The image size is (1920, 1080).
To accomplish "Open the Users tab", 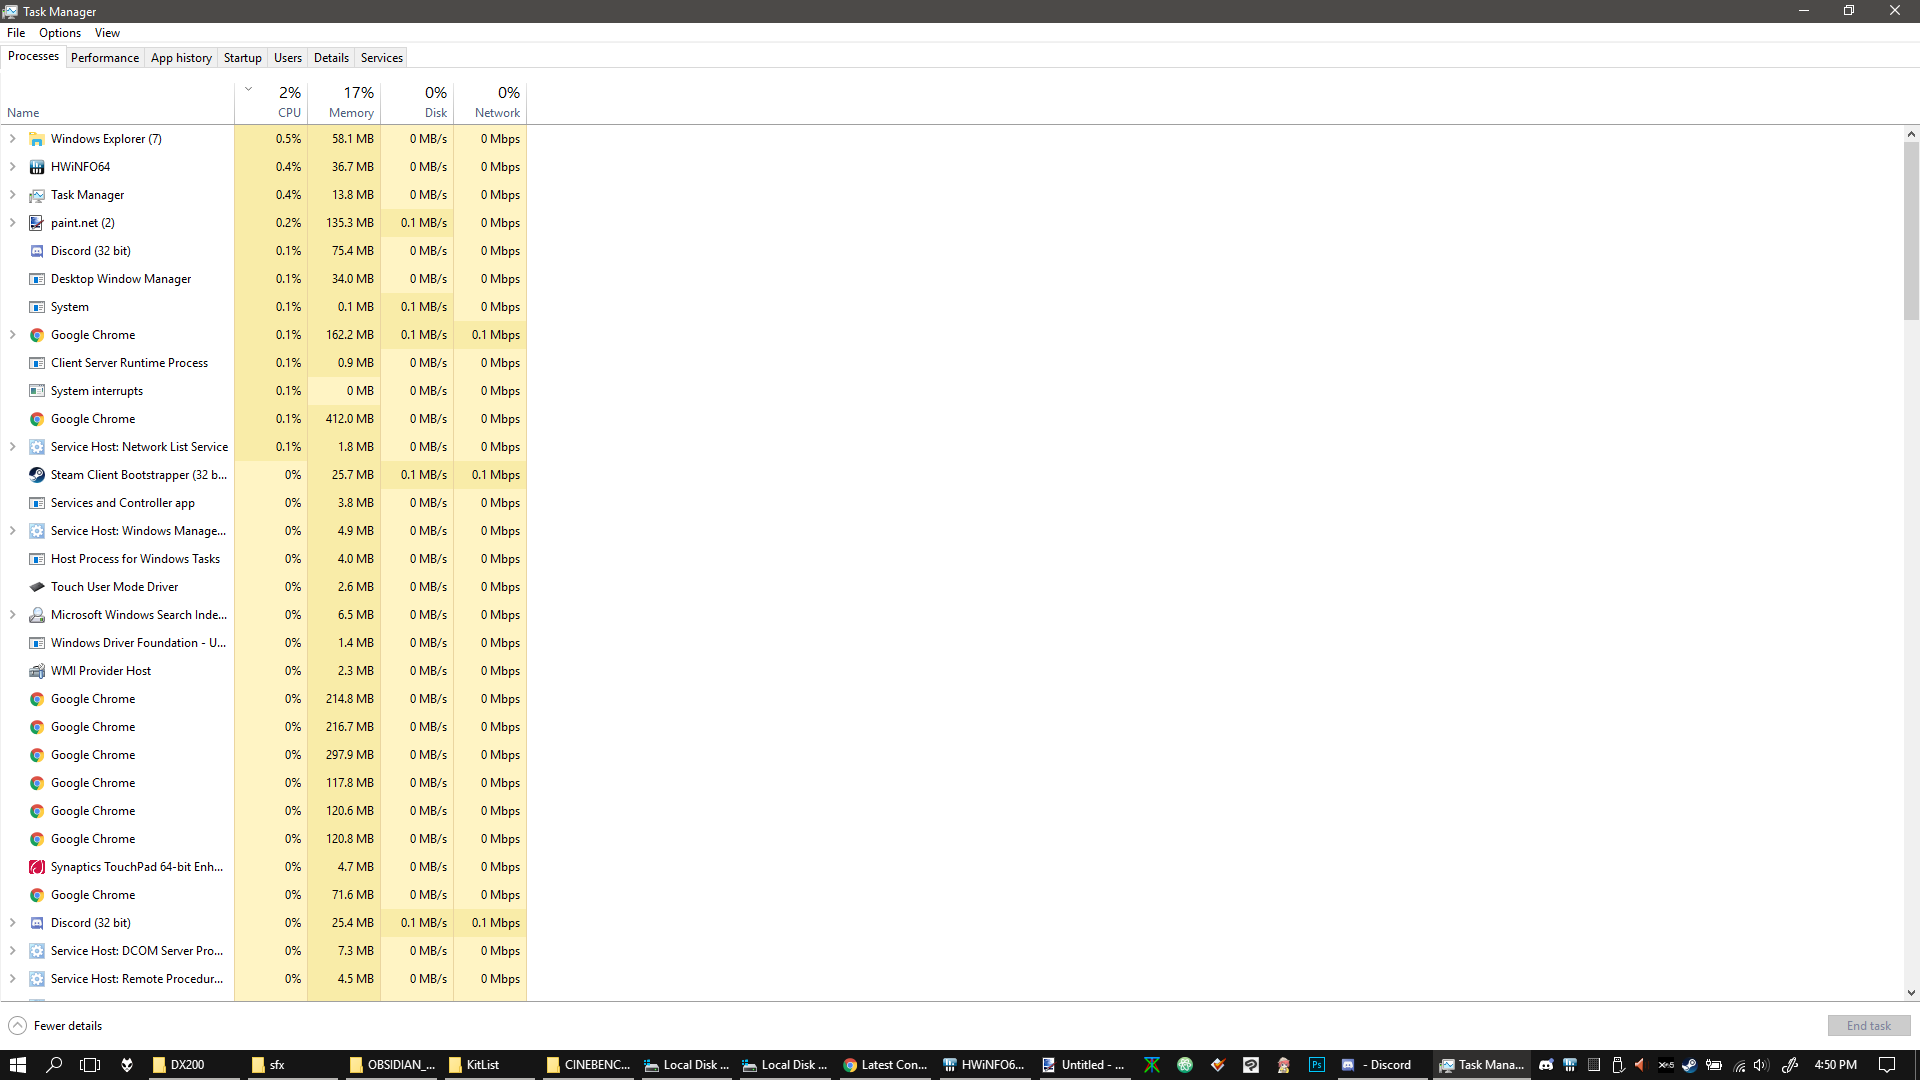I will pyautogui.click(x=288, y=58).
